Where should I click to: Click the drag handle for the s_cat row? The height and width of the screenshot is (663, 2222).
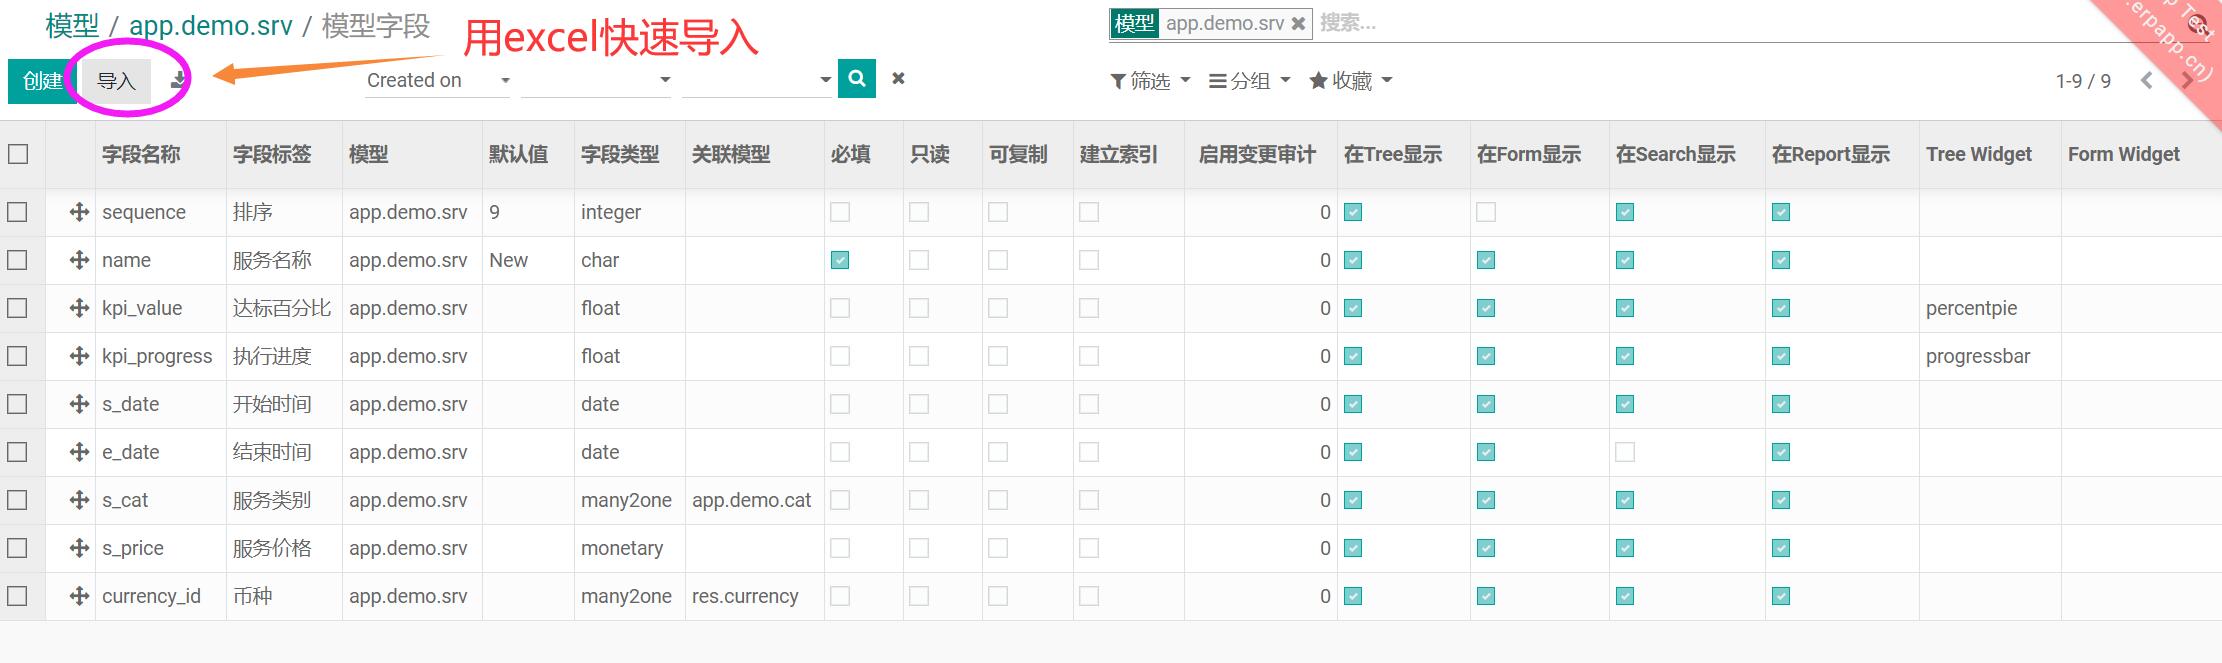tap(79, 500)
